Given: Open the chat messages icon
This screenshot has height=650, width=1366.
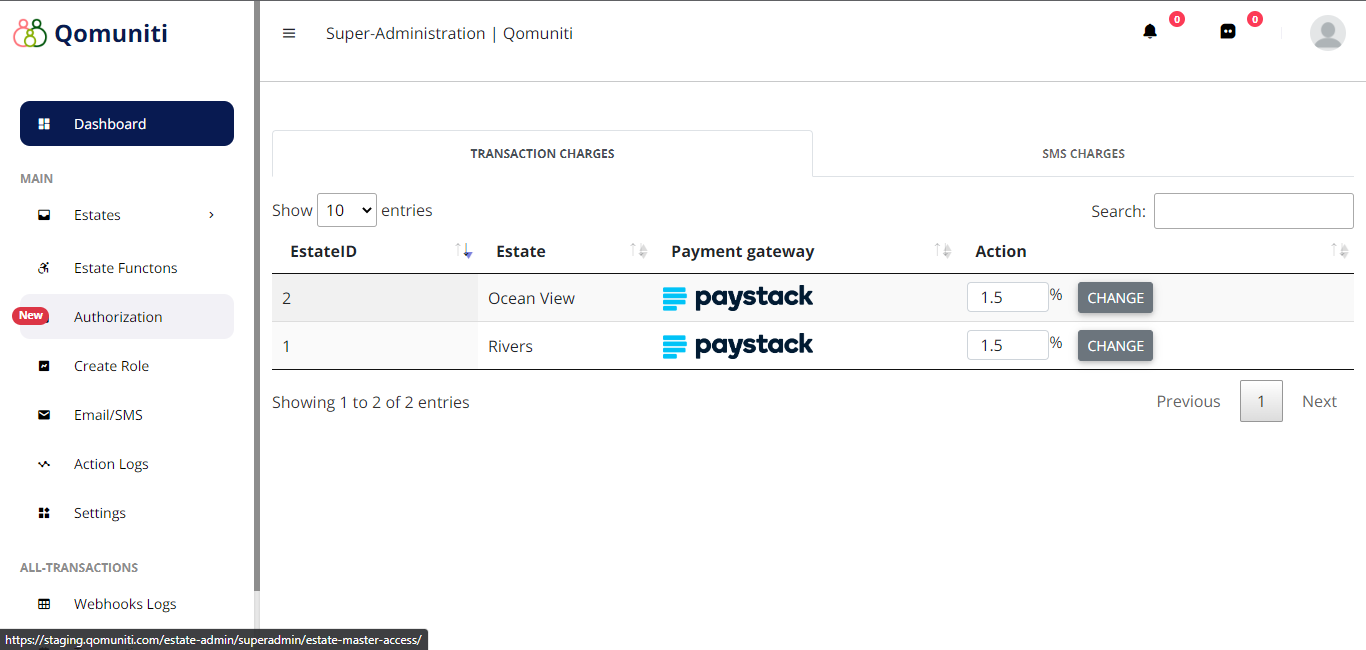Looking at the screenshot, I should [x=1228, y=32].
